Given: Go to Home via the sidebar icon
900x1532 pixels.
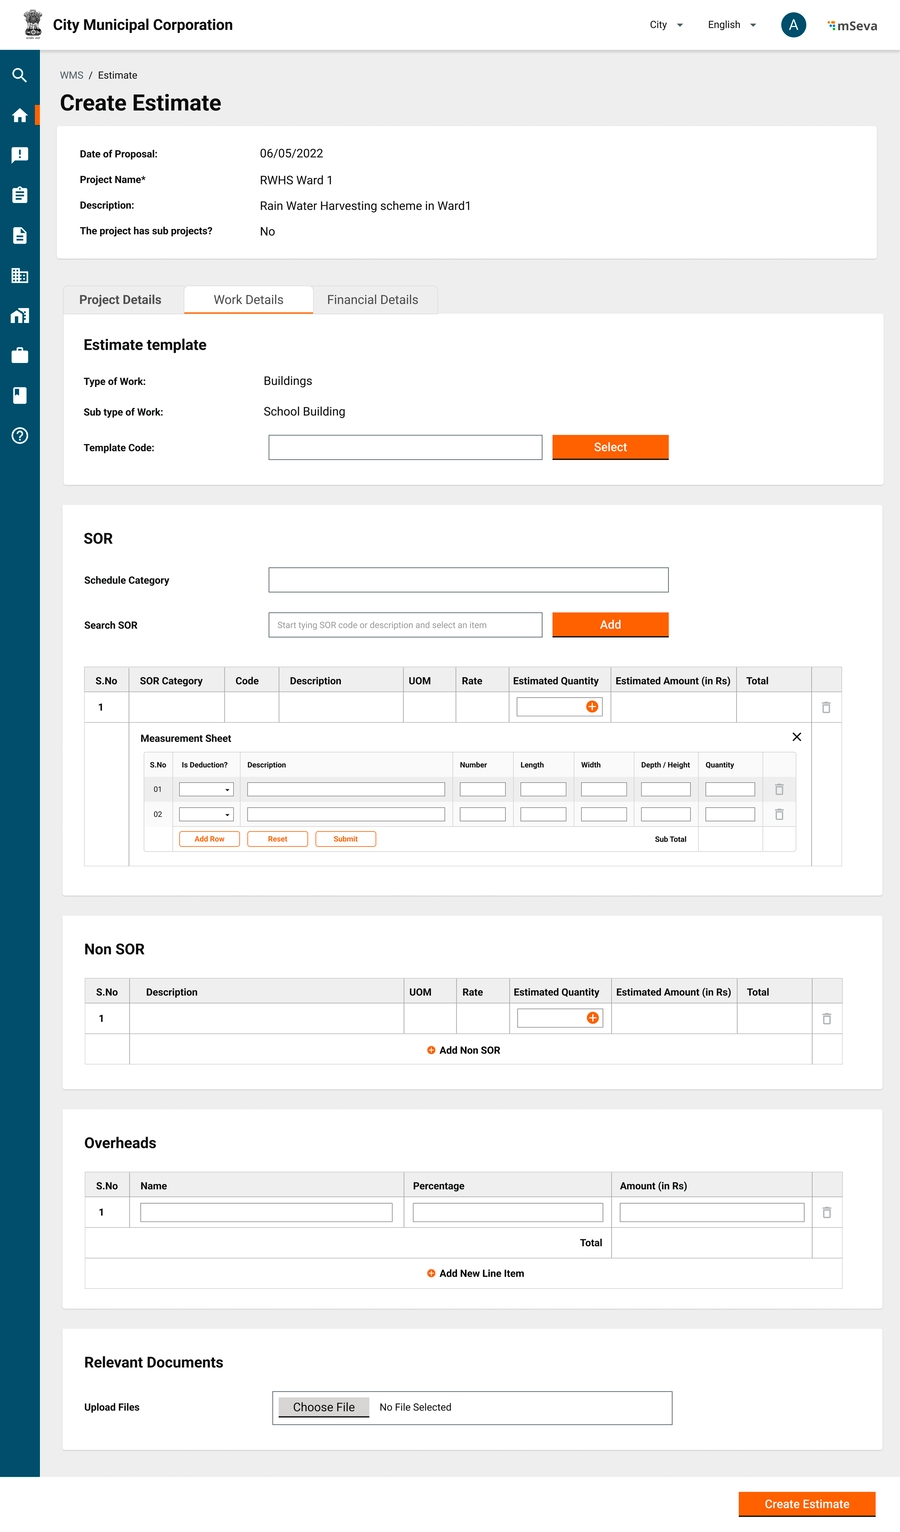Looking at the screenshot, I should click(x=19, y=116).
